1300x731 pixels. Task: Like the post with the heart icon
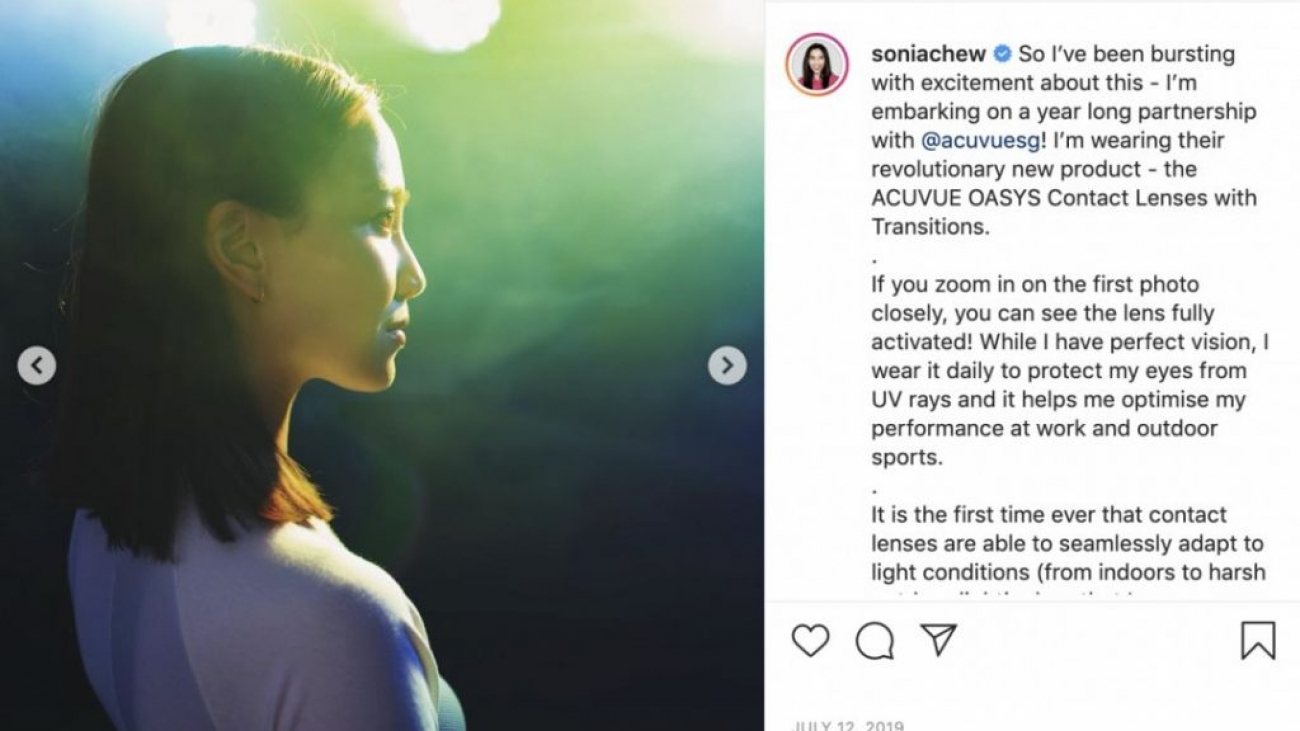(x=810, y=640)
